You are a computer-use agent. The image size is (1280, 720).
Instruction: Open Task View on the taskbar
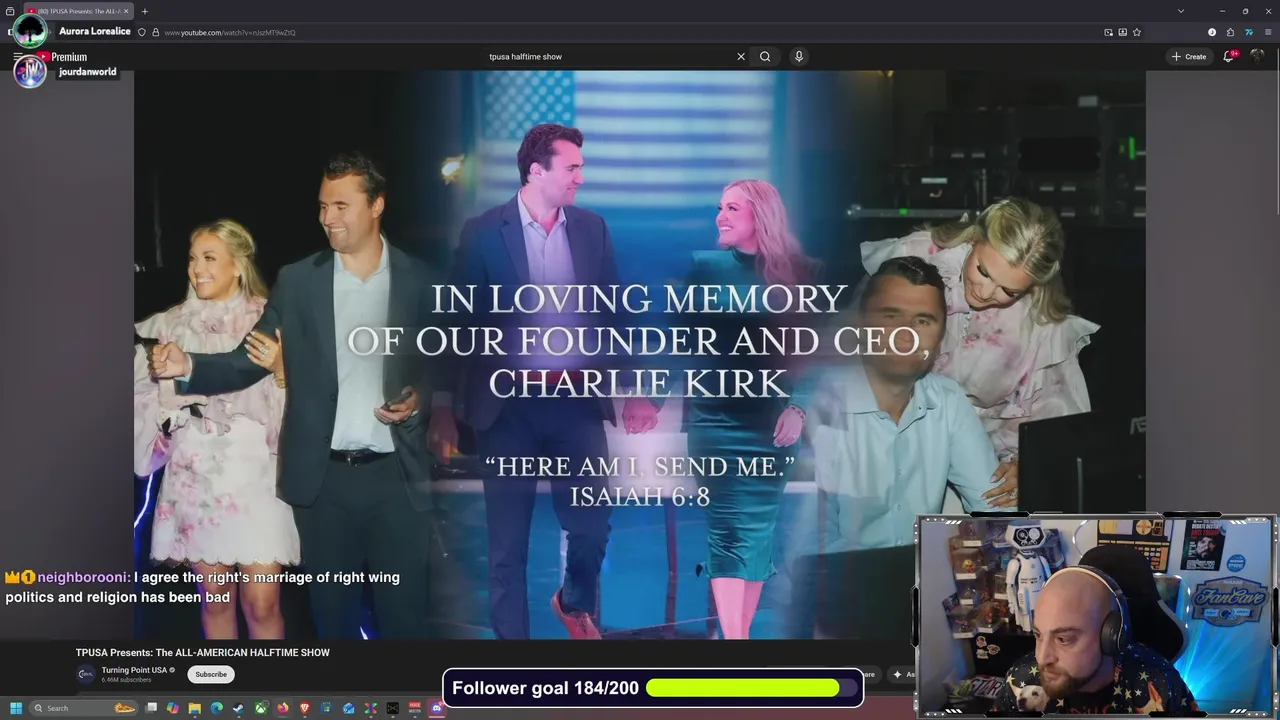(151, 708)
